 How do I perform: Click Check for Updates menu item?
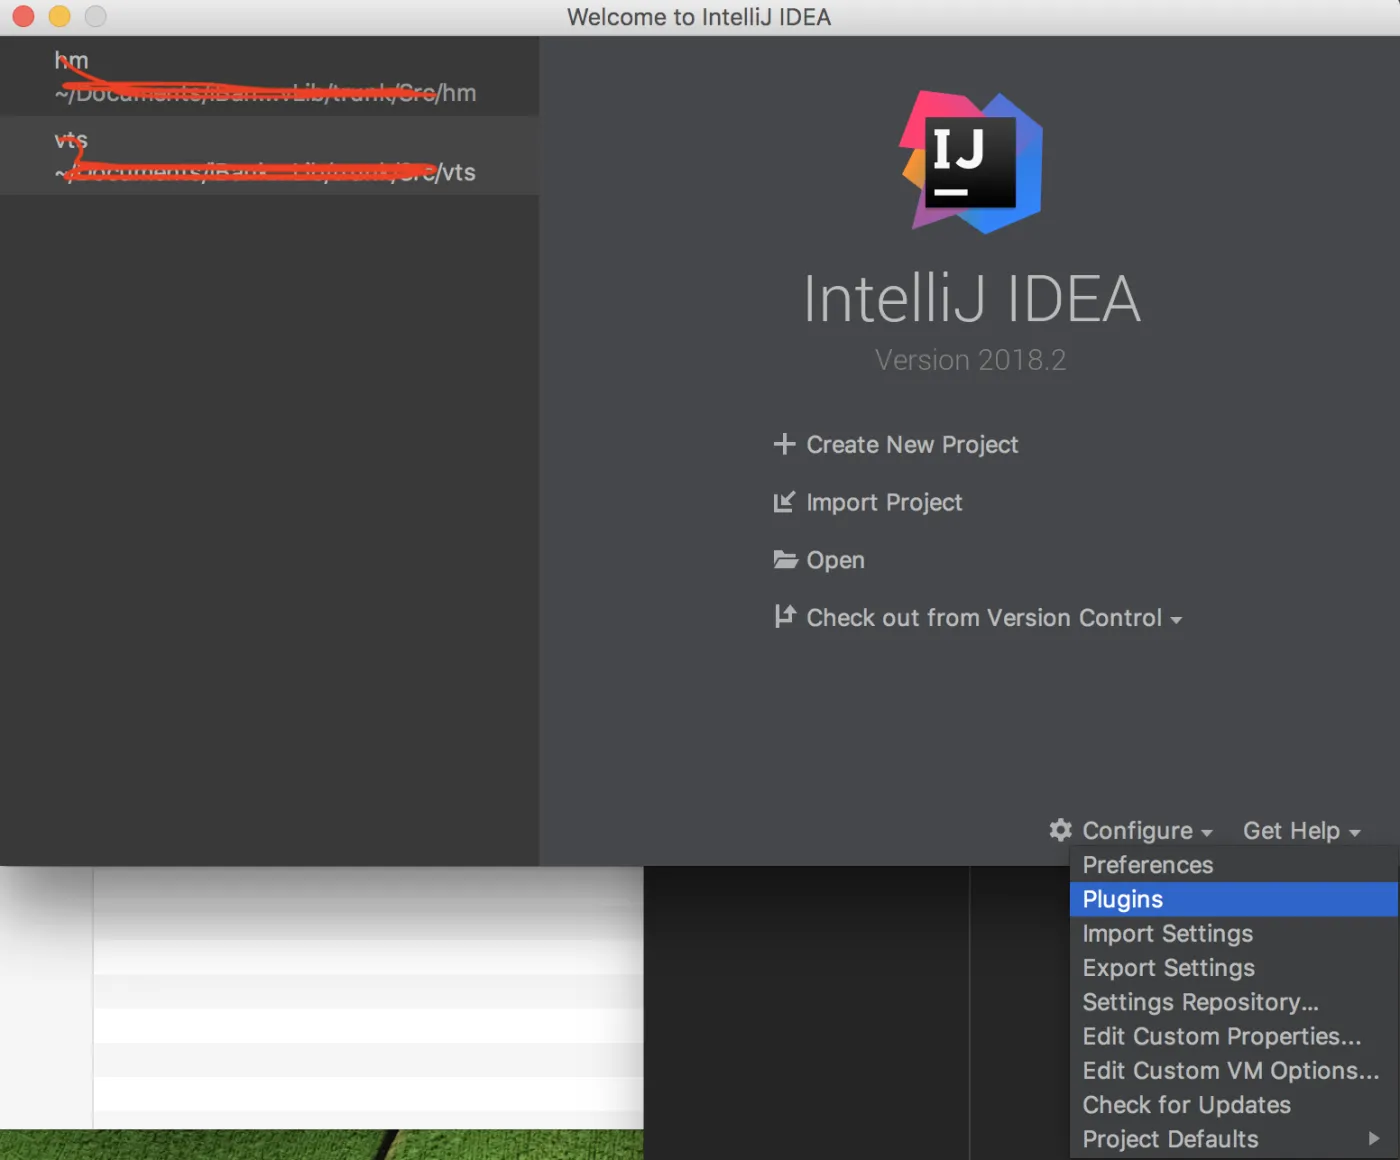pos(1234,1105)
